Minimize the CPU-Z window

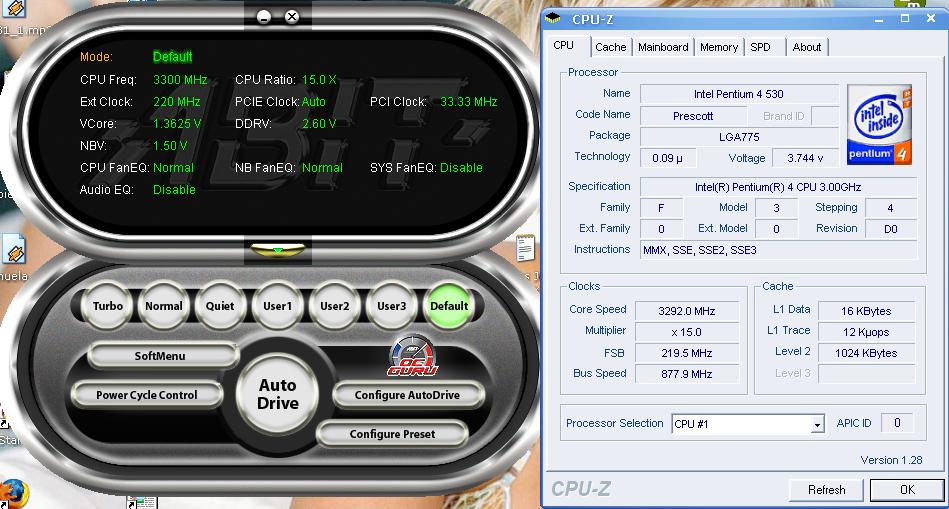point(879,19)
